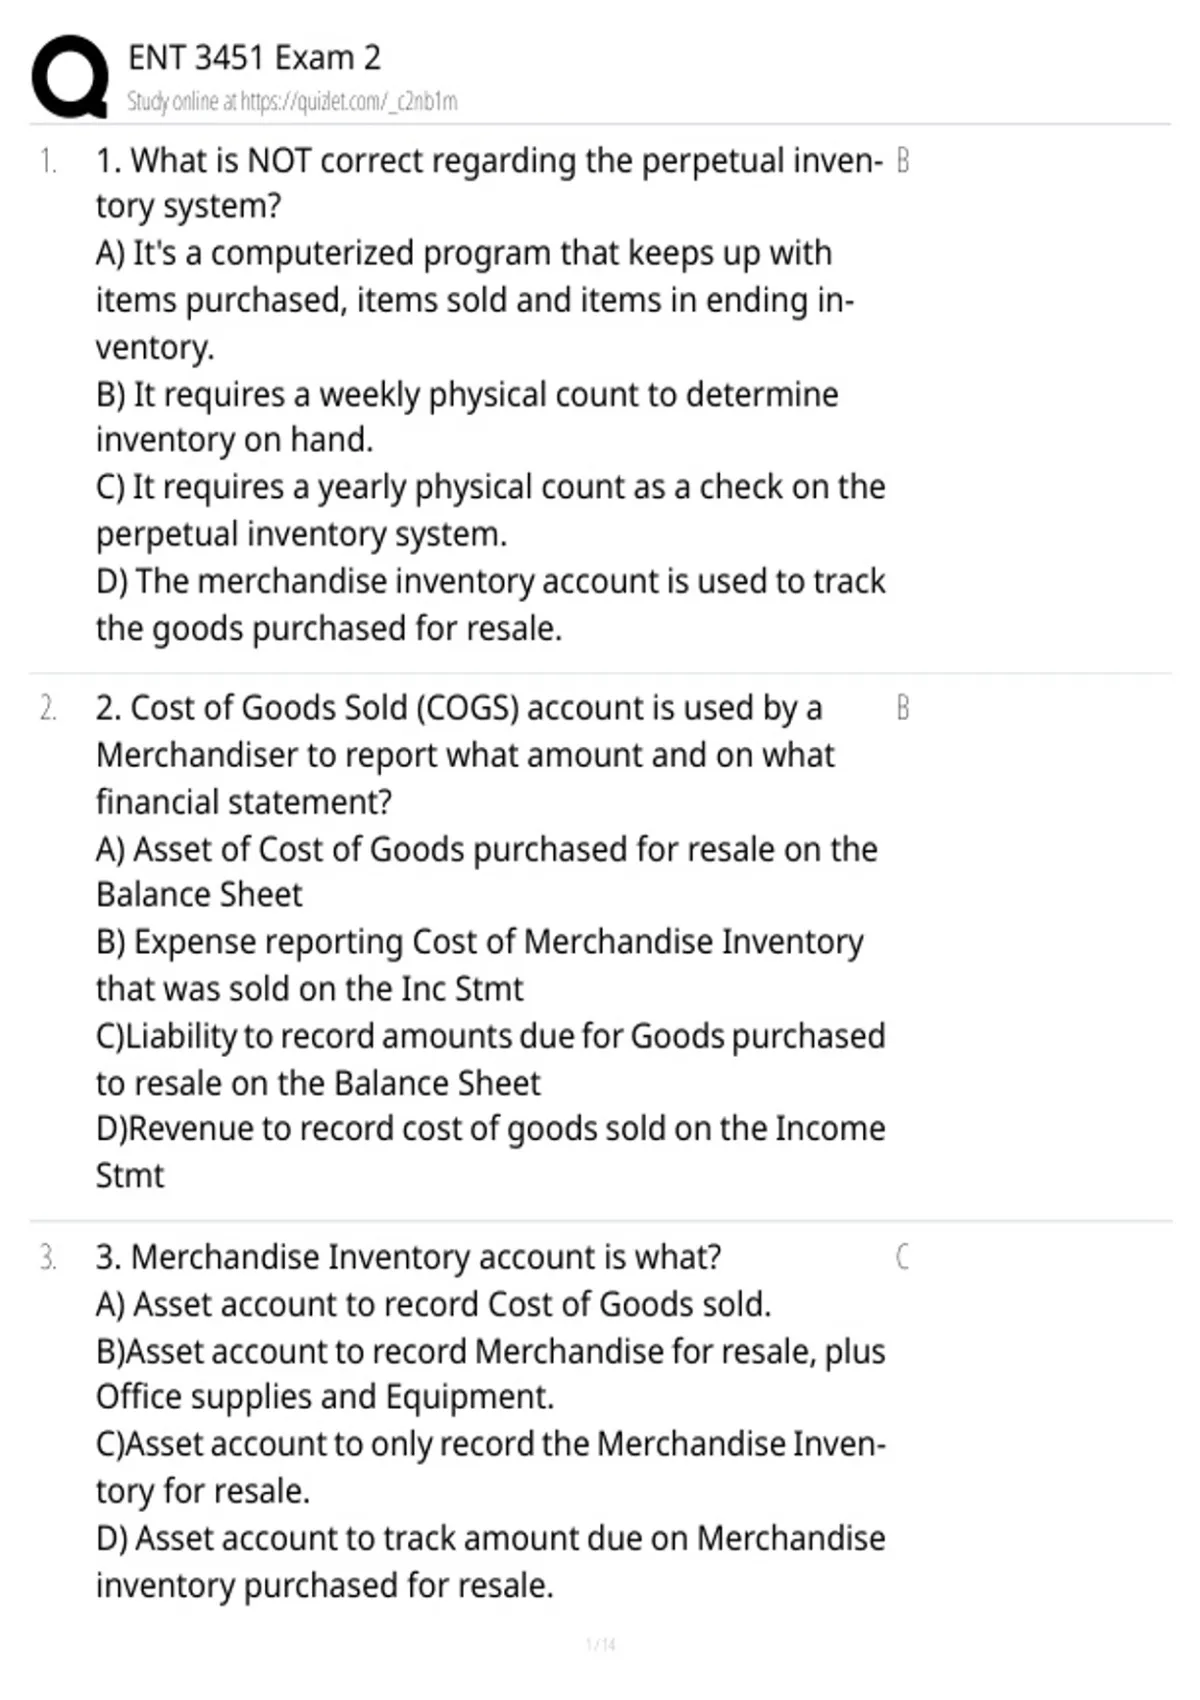Select option D about merchandise inventory account tracking
The width and height of the screenshot is (1200, 1700).
(491, 604)
